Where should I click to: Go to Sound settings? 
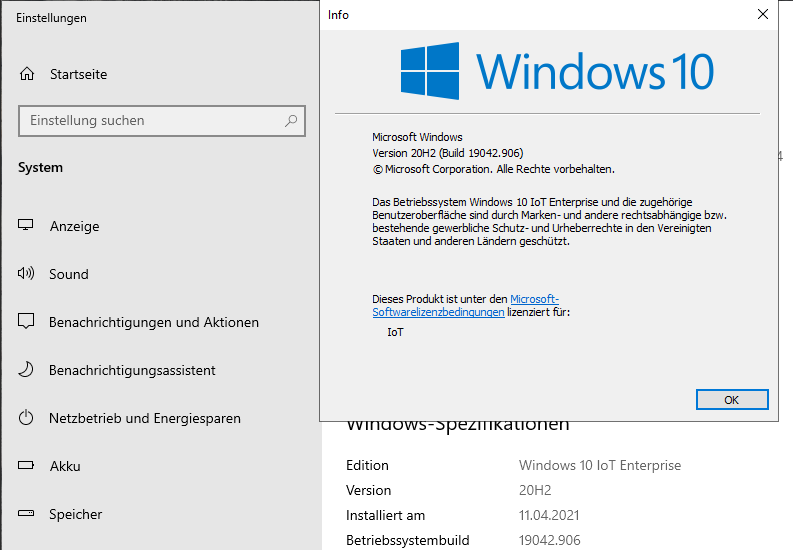69,274
